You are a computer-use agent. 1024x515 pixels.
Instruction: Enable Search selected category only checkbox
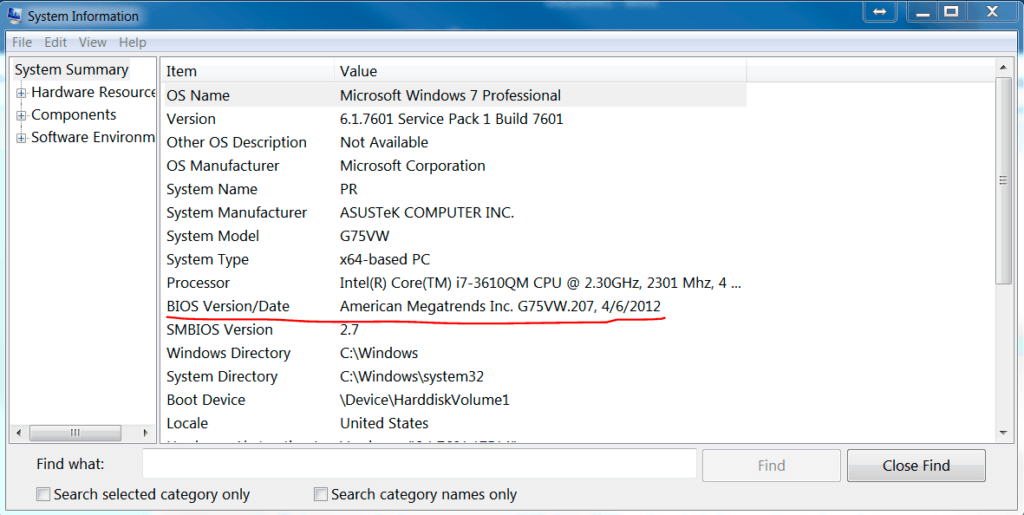click(43, 494)
